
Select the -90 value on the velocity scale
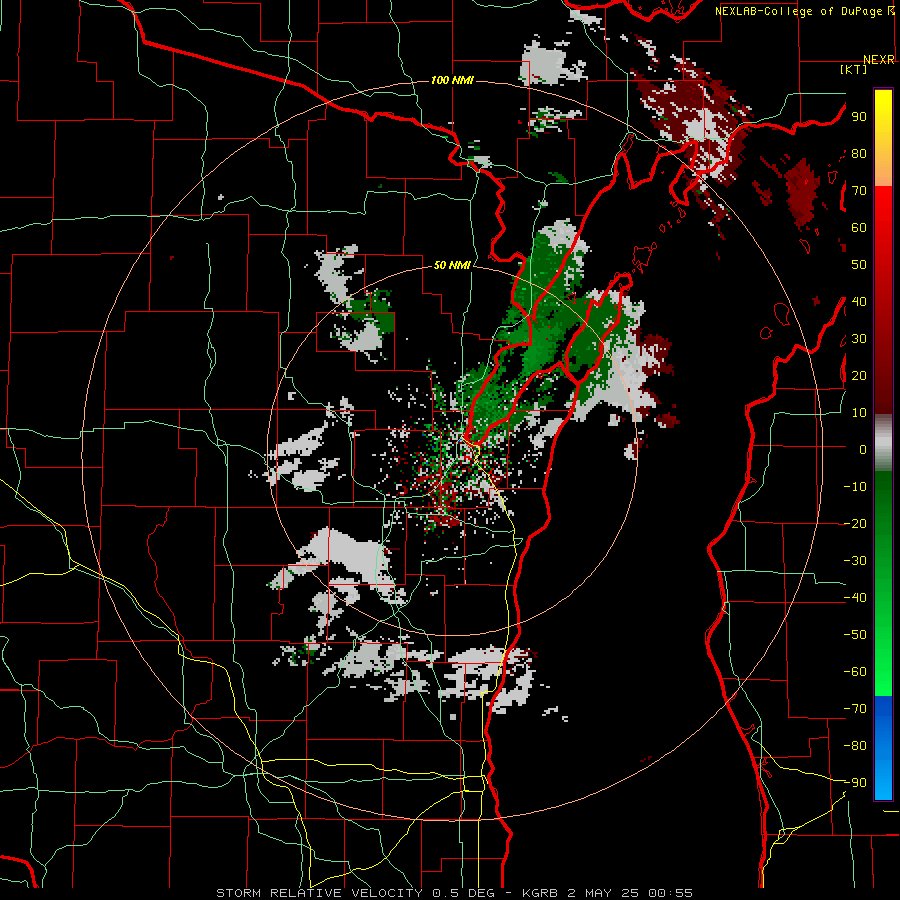coord(855,783)
